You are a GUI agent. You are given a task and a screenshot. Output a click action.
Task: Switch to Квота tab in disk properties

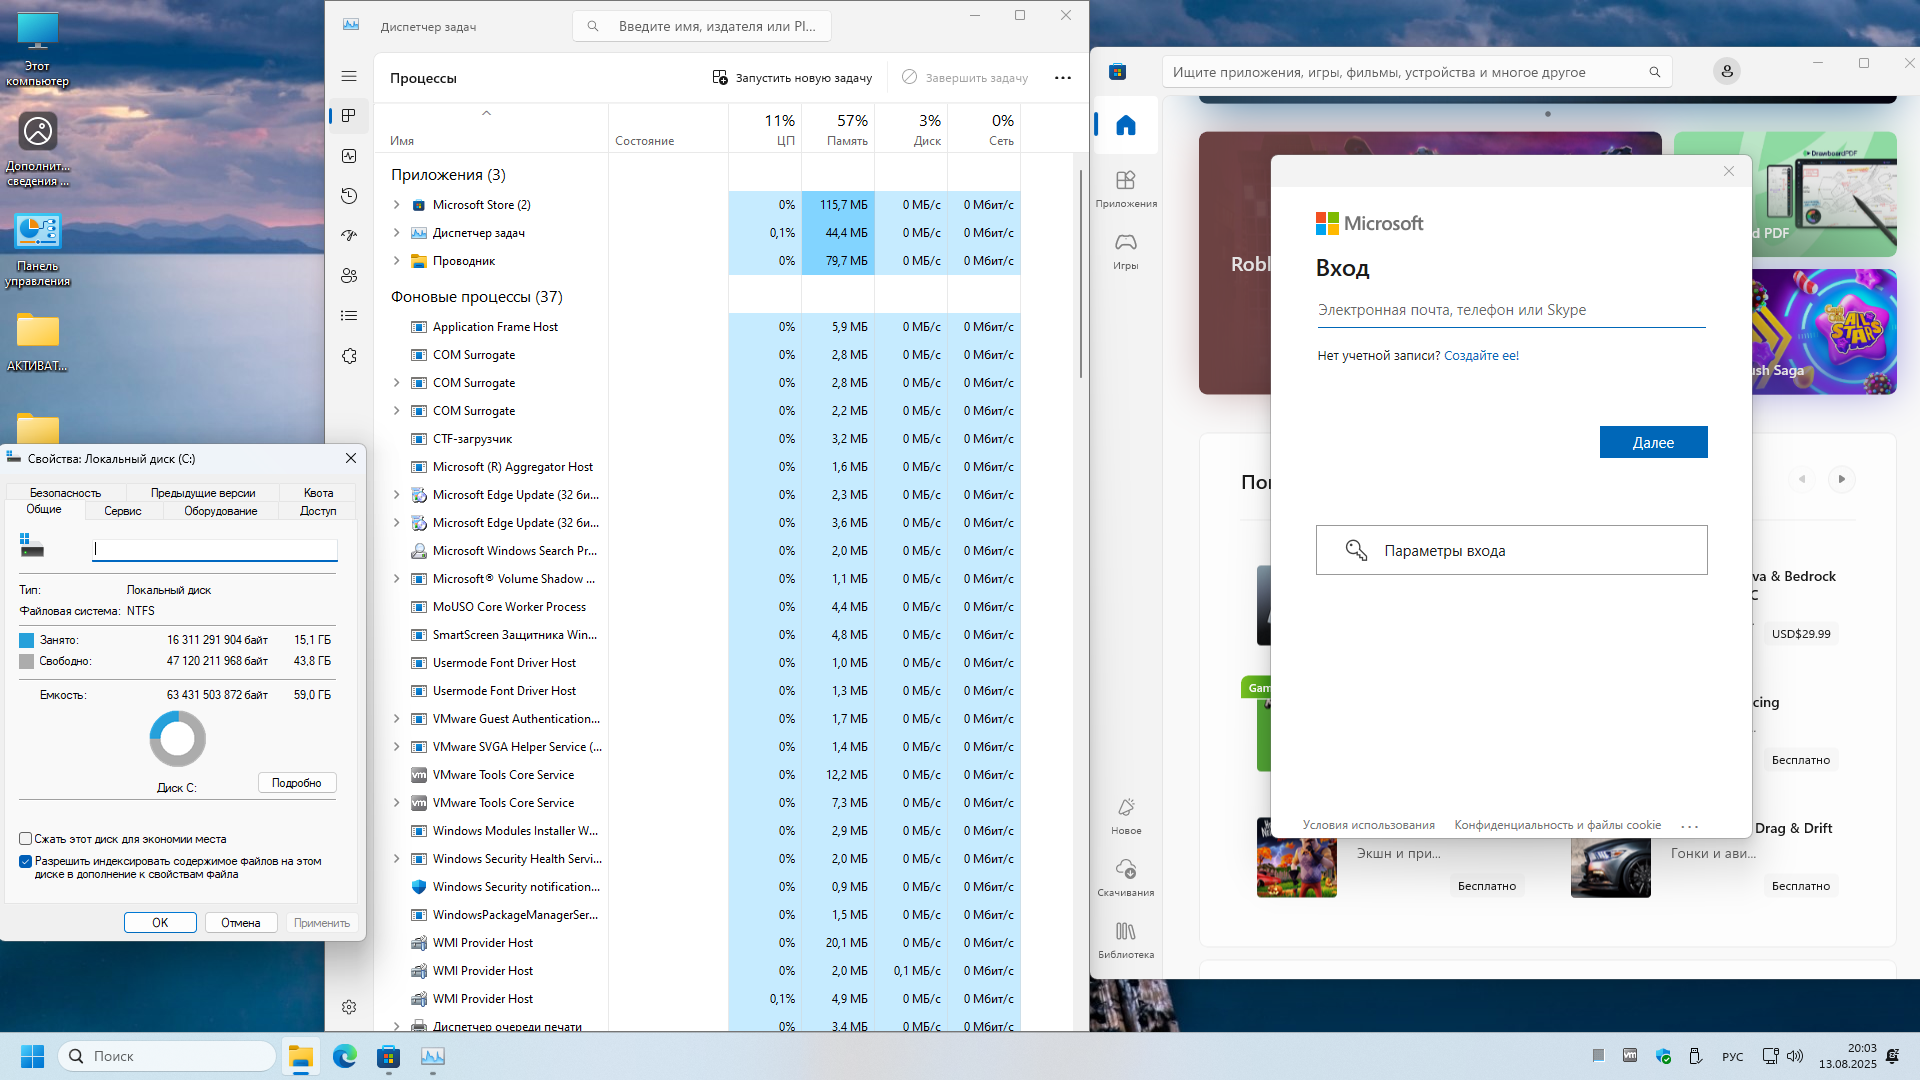pos(319,493)
